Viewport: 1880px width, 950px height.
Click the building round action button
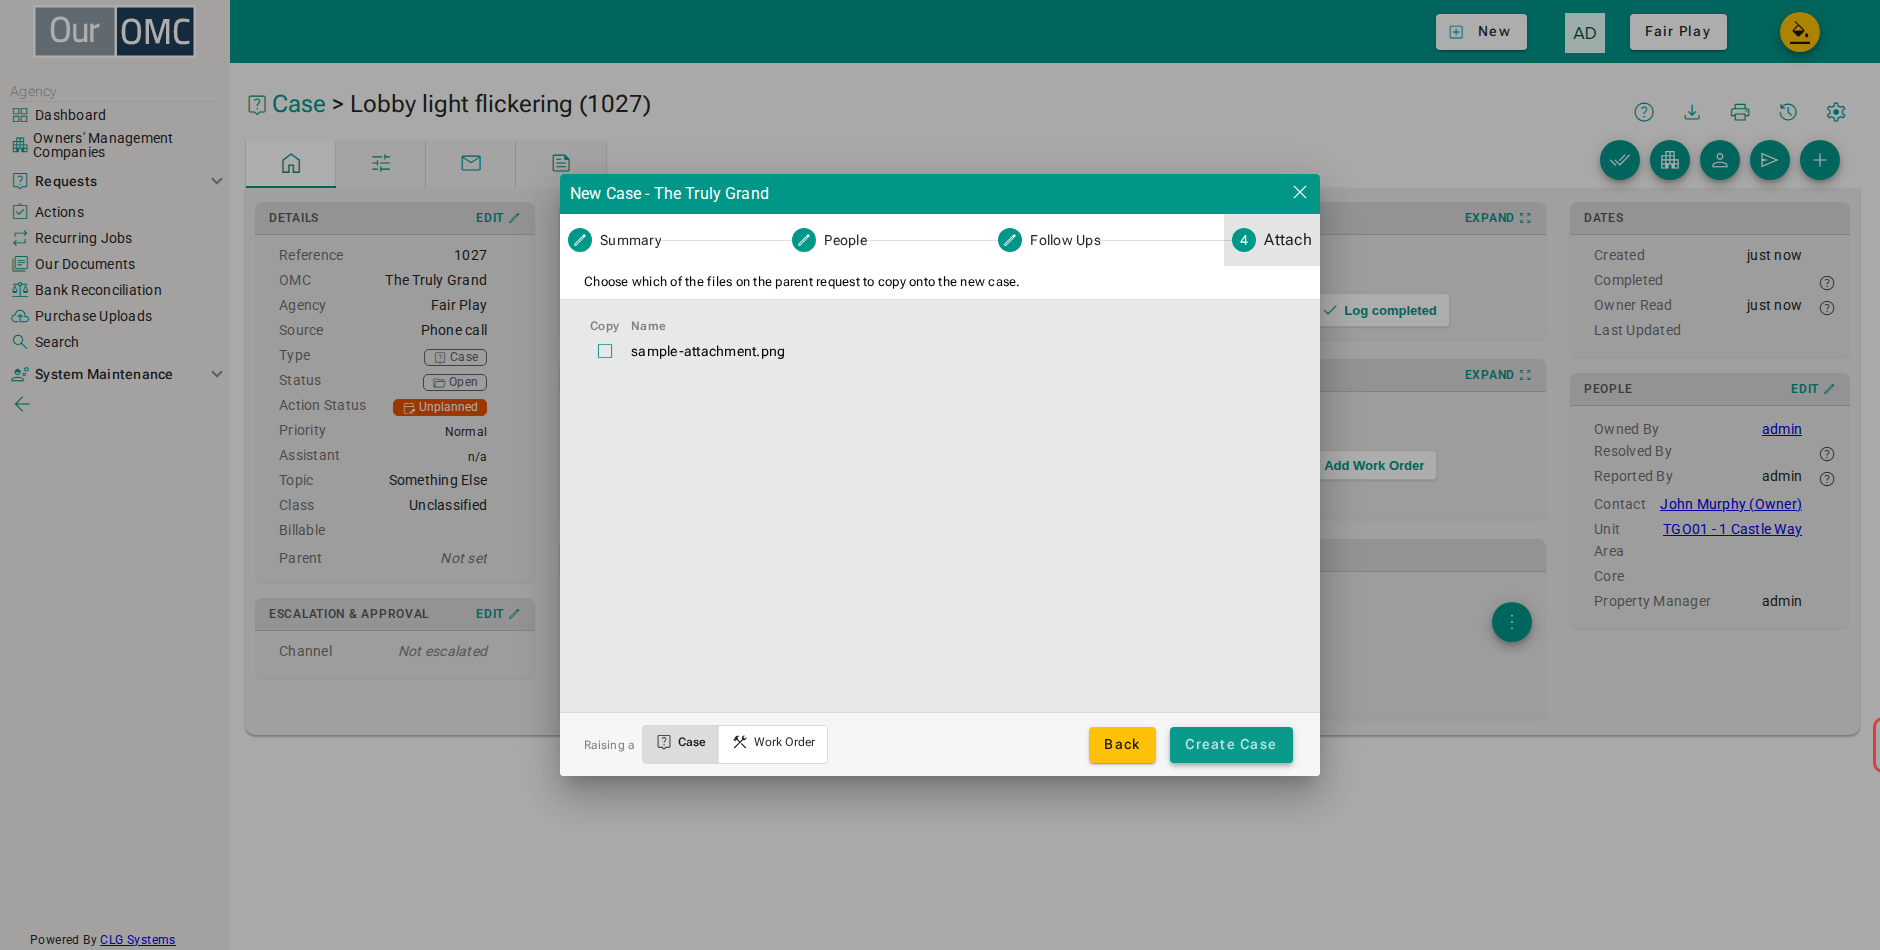coord(1670,160)
